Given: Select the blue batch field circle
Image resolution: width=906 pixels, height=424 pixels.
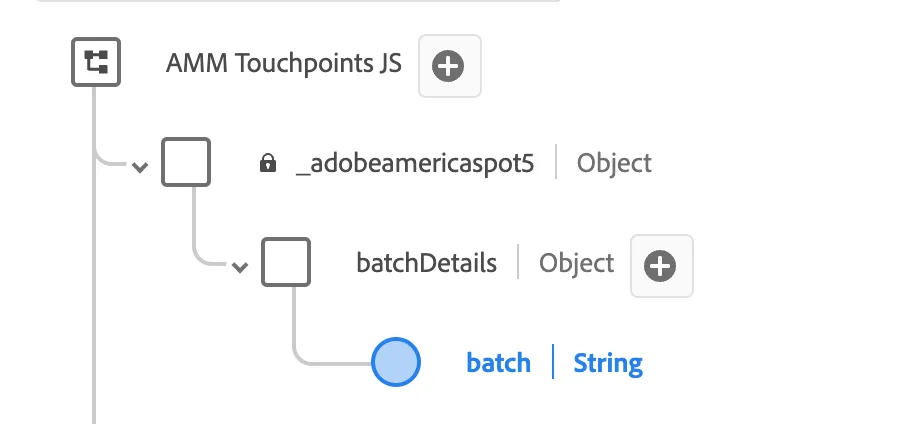Looking at the screenshot, I should coord(396,362).
